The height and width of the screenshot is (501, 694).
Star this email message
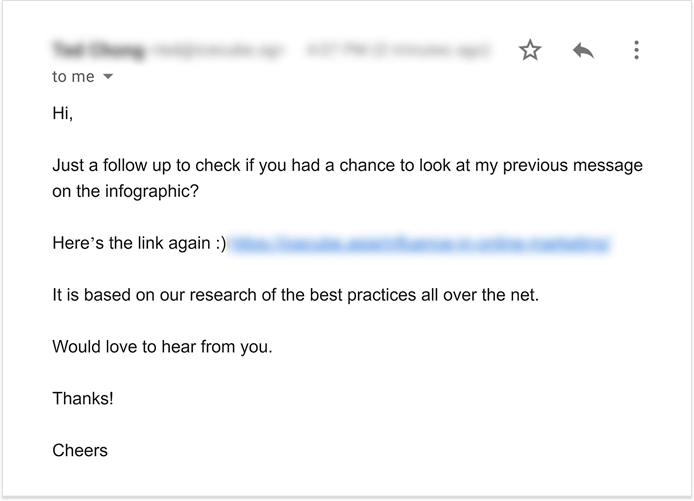click(x=530, y=50)
